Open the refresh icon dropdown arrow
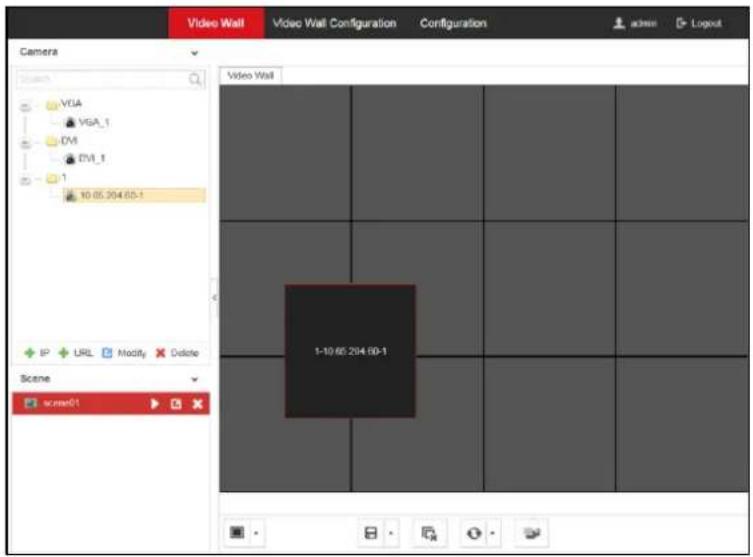This screenshot has width=753, height=557. tap(493, 533)
